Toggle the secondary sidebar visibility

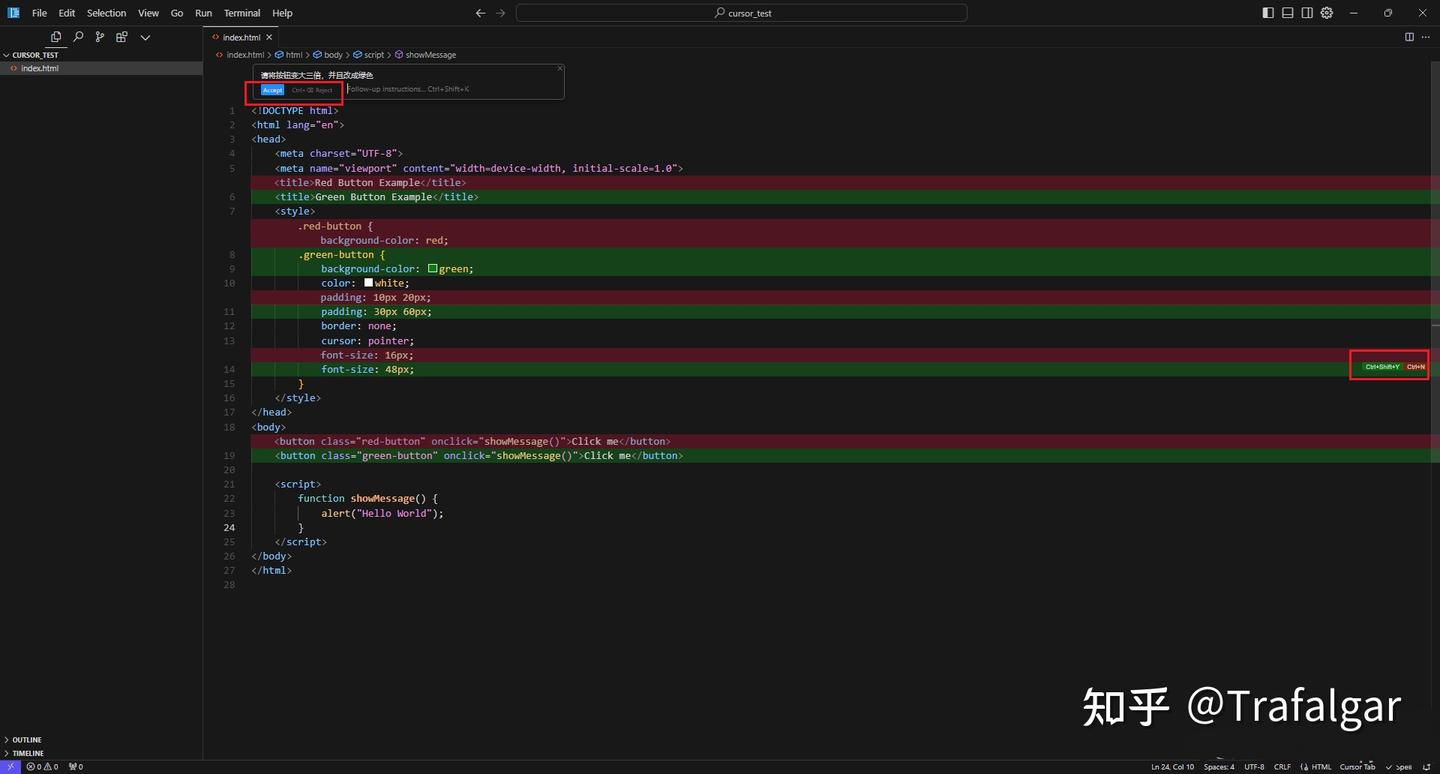pyautogui.click(x=1307, y=13)
